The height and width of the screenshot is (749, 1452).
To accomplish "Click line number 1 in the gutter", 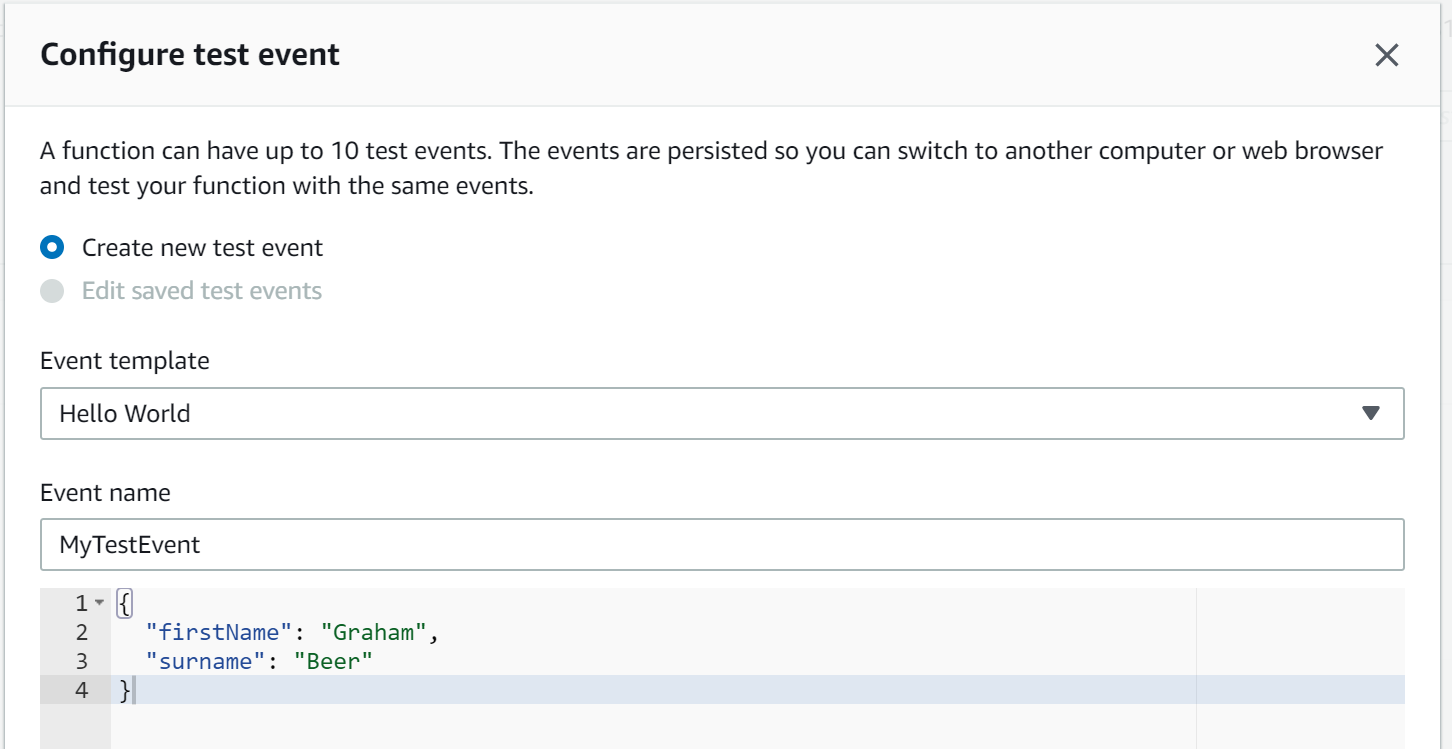I will point(81,602).
